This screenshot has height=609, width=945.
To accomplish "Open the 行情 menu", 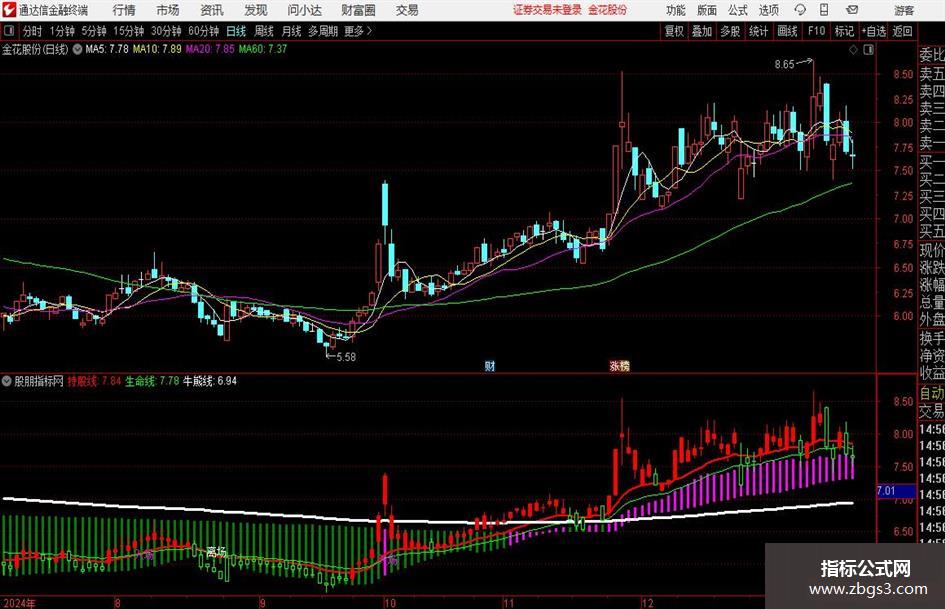I will click(x=124, y=10).
